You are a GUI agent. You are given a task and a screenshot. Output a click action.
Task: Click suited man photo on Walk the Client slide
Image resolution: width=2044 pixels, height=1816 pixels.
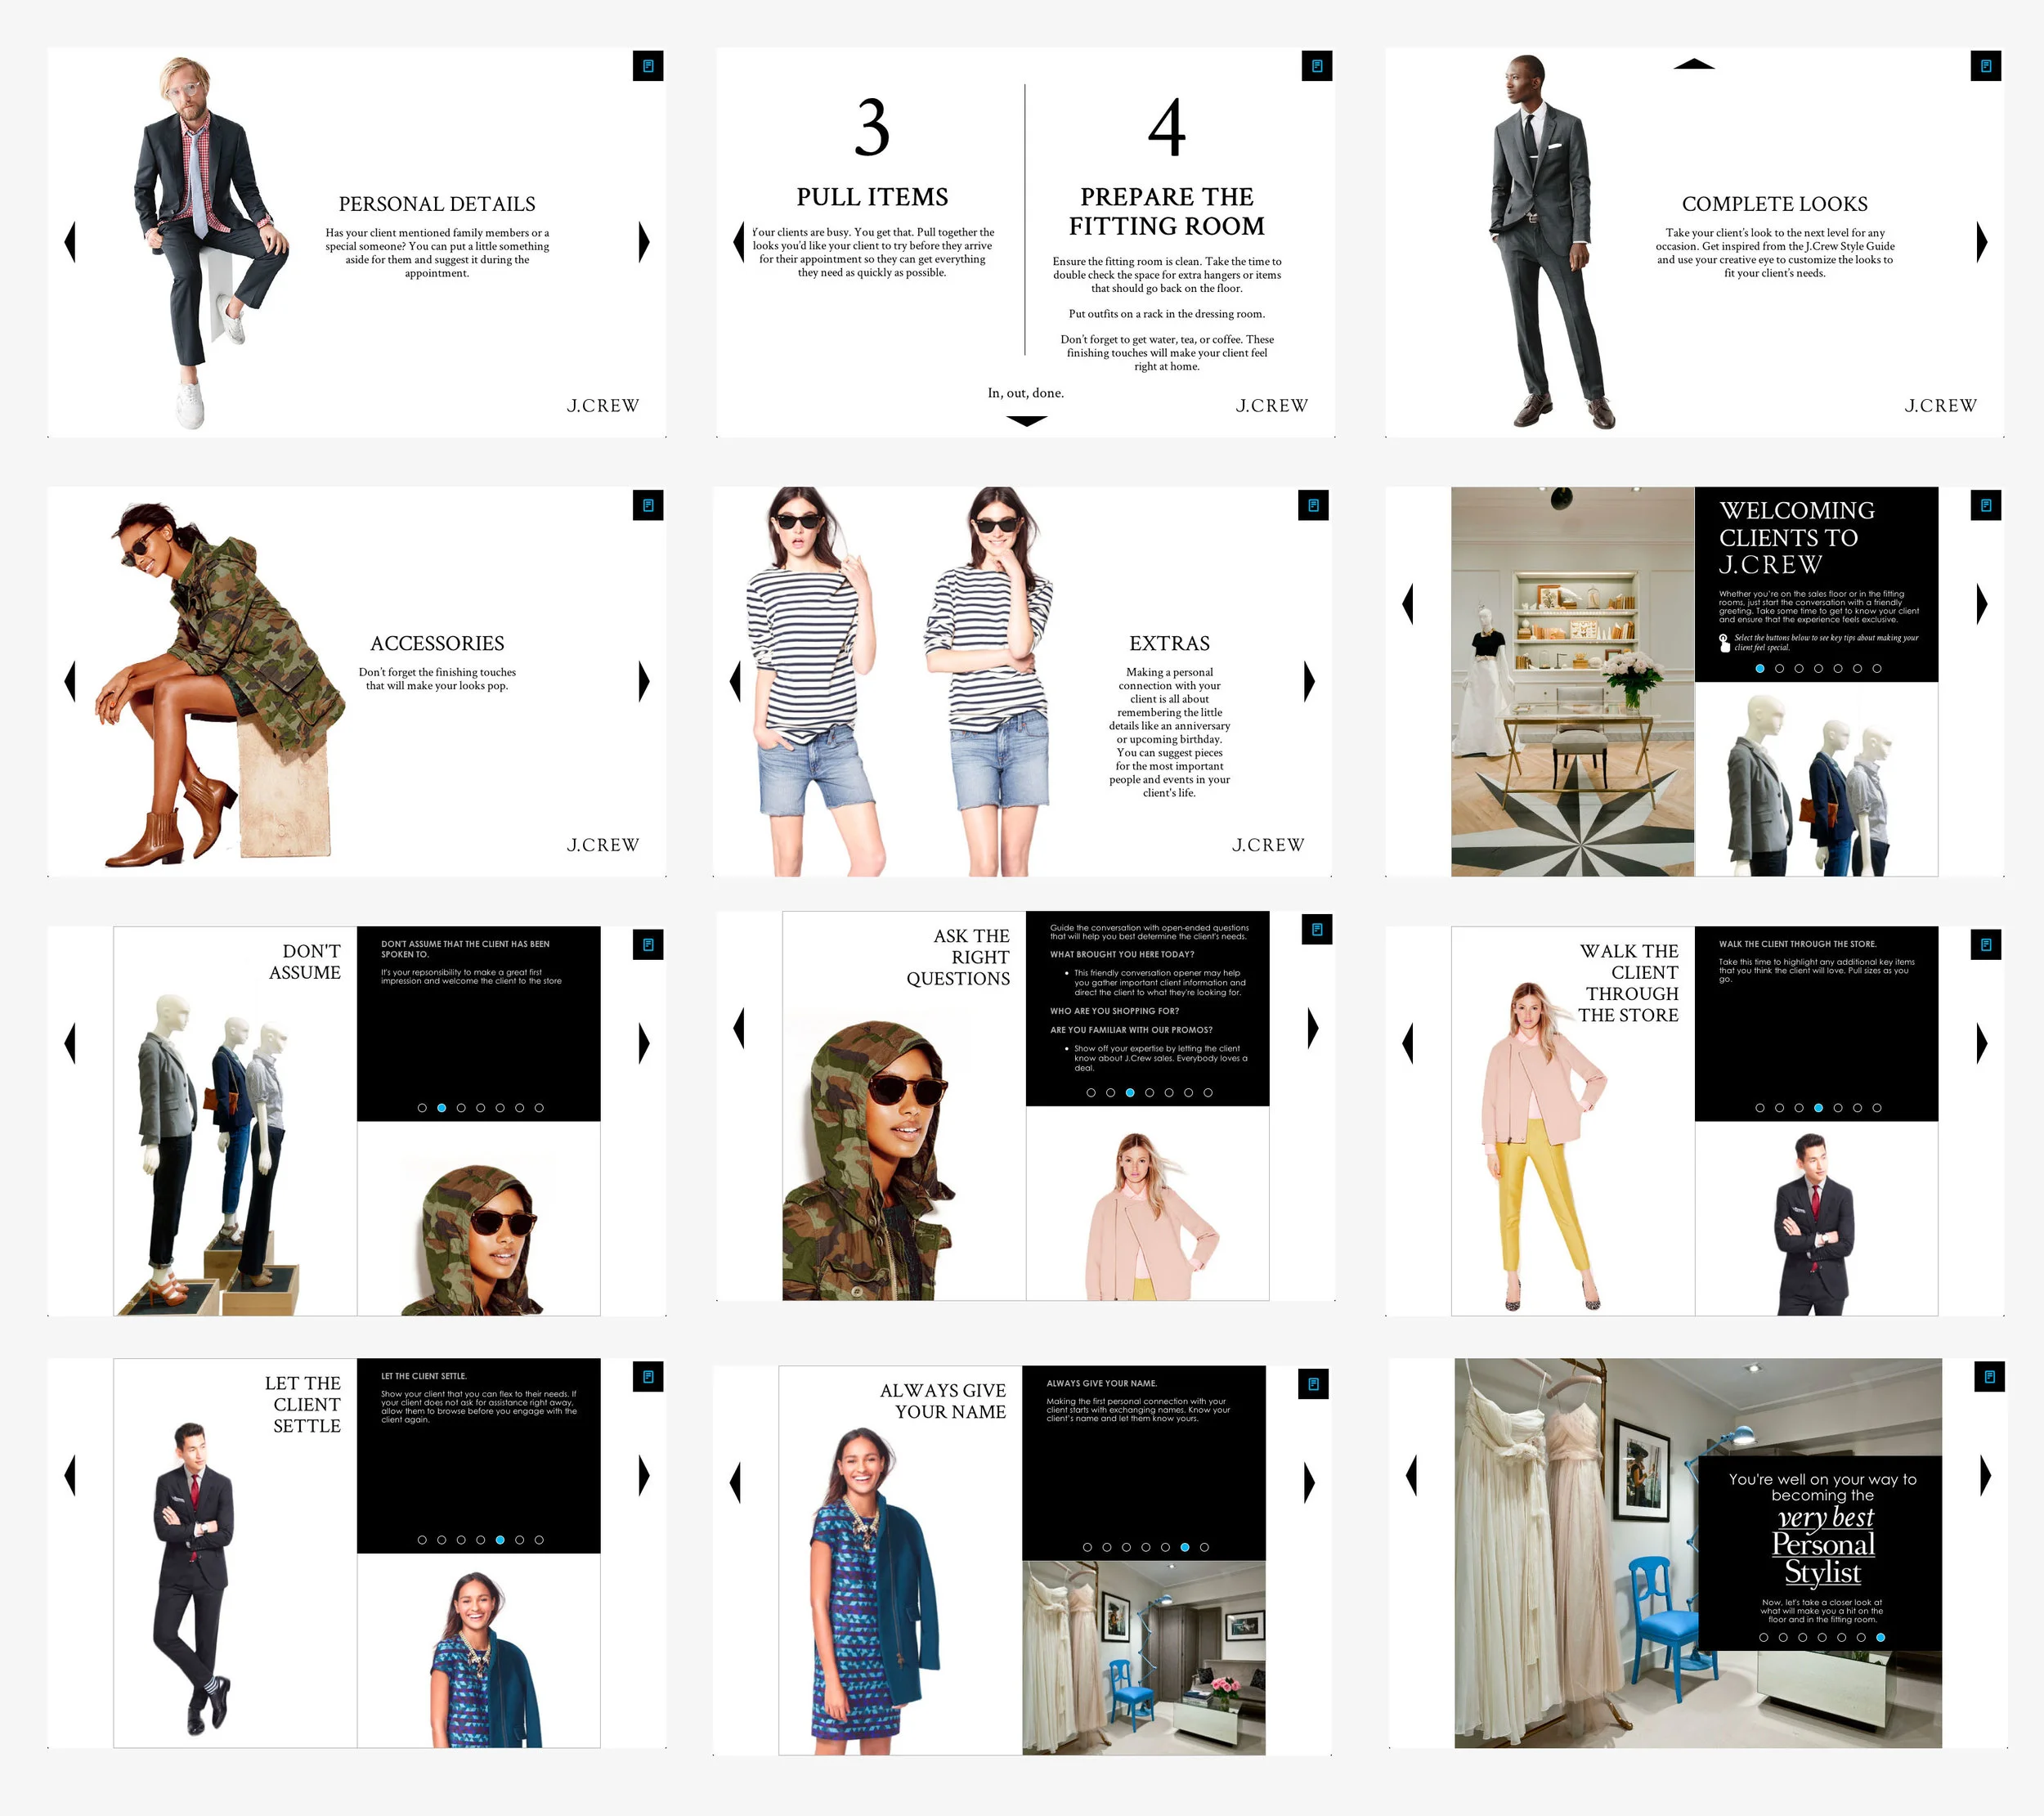coord(1816,1218)
